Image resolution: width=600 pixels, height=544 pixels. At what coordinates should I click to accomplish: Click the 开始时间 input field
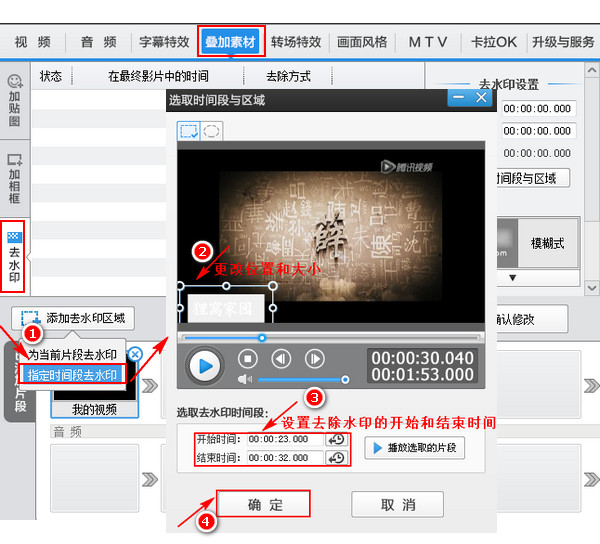pyautogui.click(x=285, y=440)
